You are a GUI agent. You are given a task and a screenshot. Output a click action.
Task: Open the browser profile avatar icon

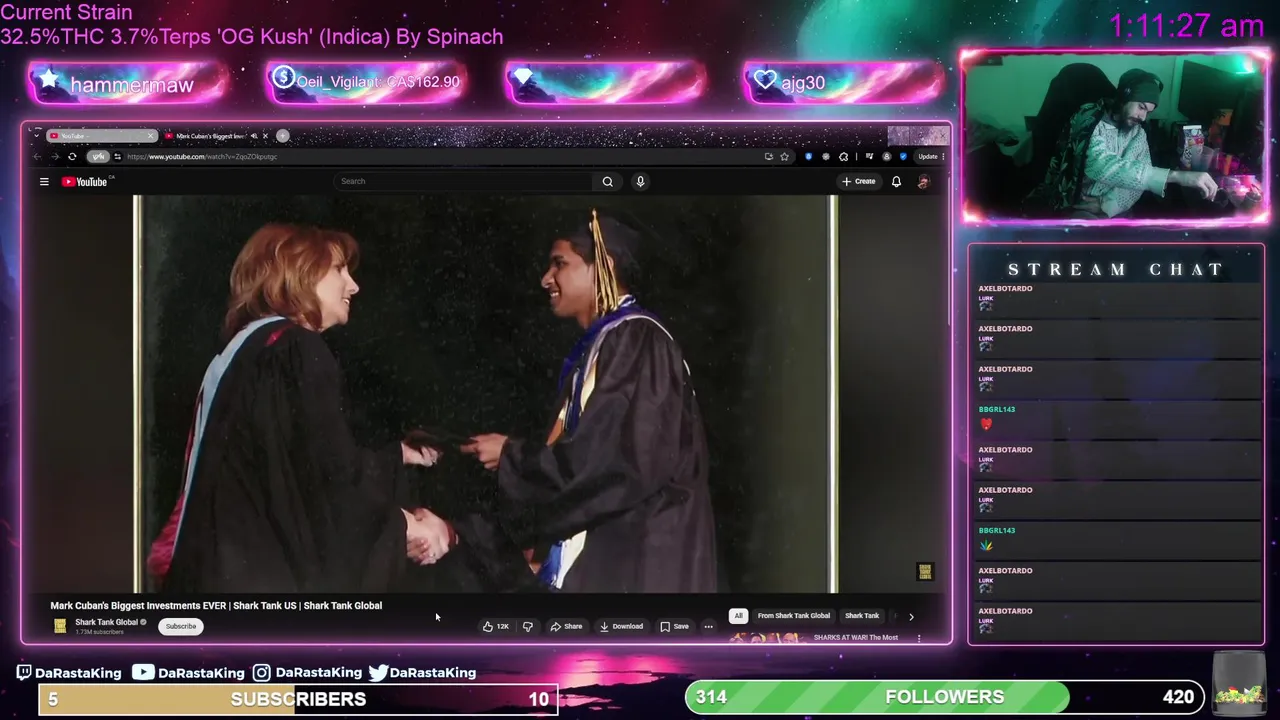pyautogui.click(x=886, y=156)
